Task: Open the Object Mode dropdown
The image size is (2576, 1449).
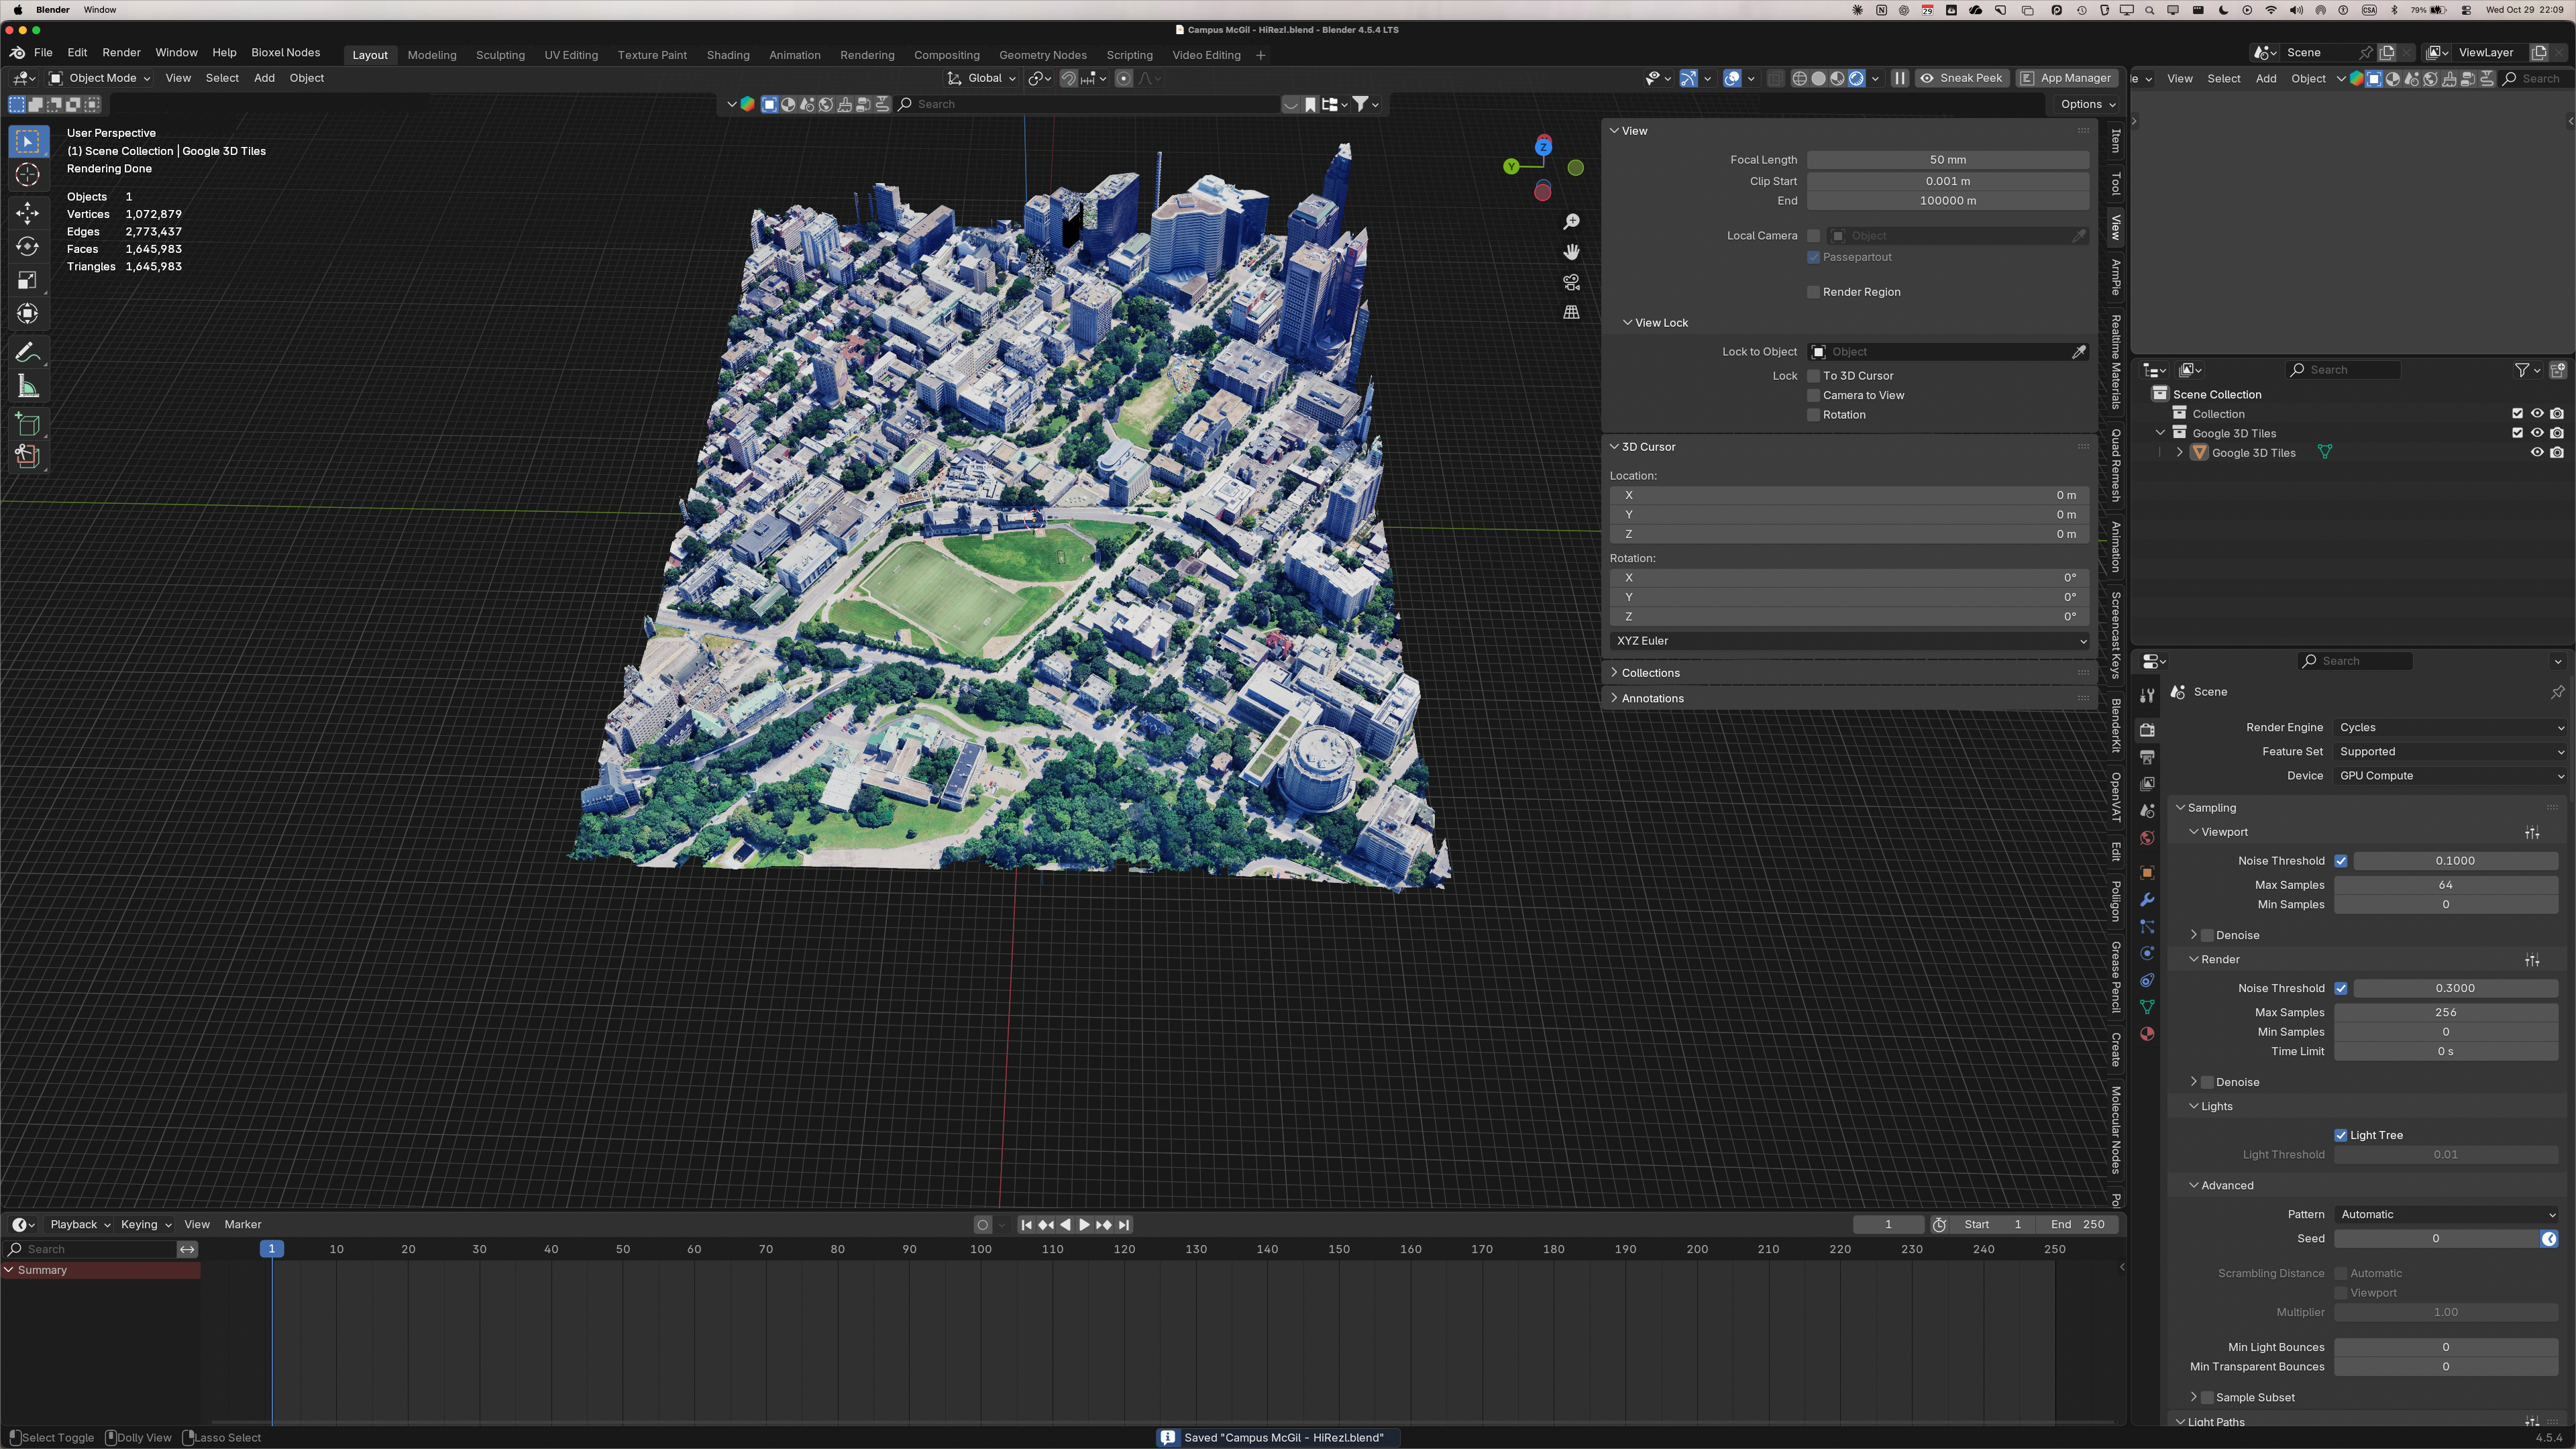Action: [100, 78]
